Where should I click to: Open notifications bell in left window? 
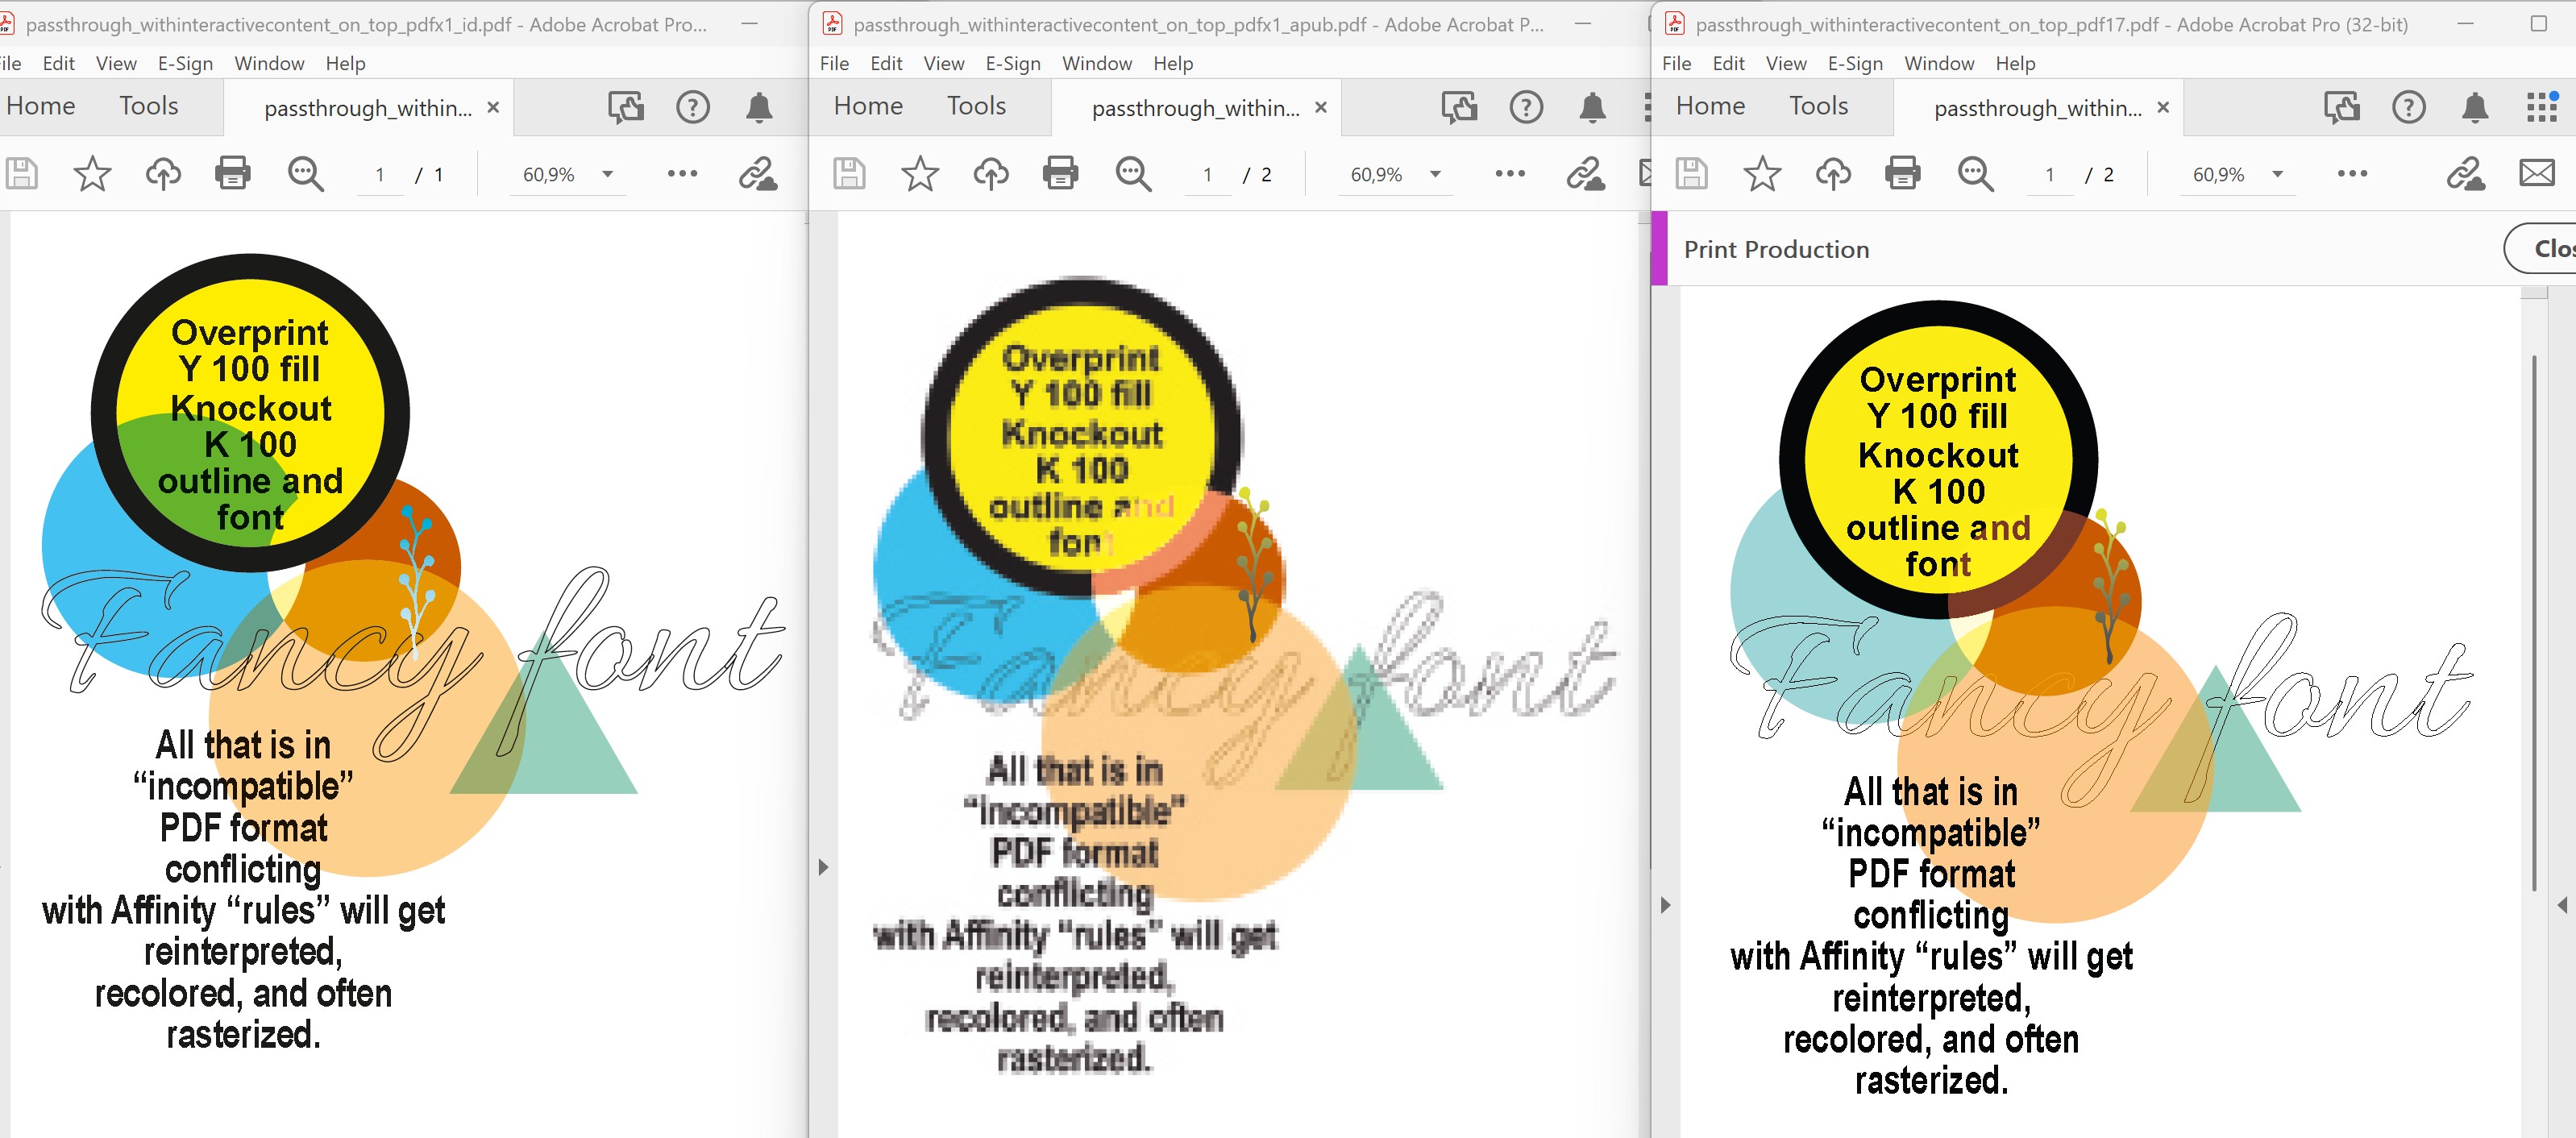(x=760, y=107)
